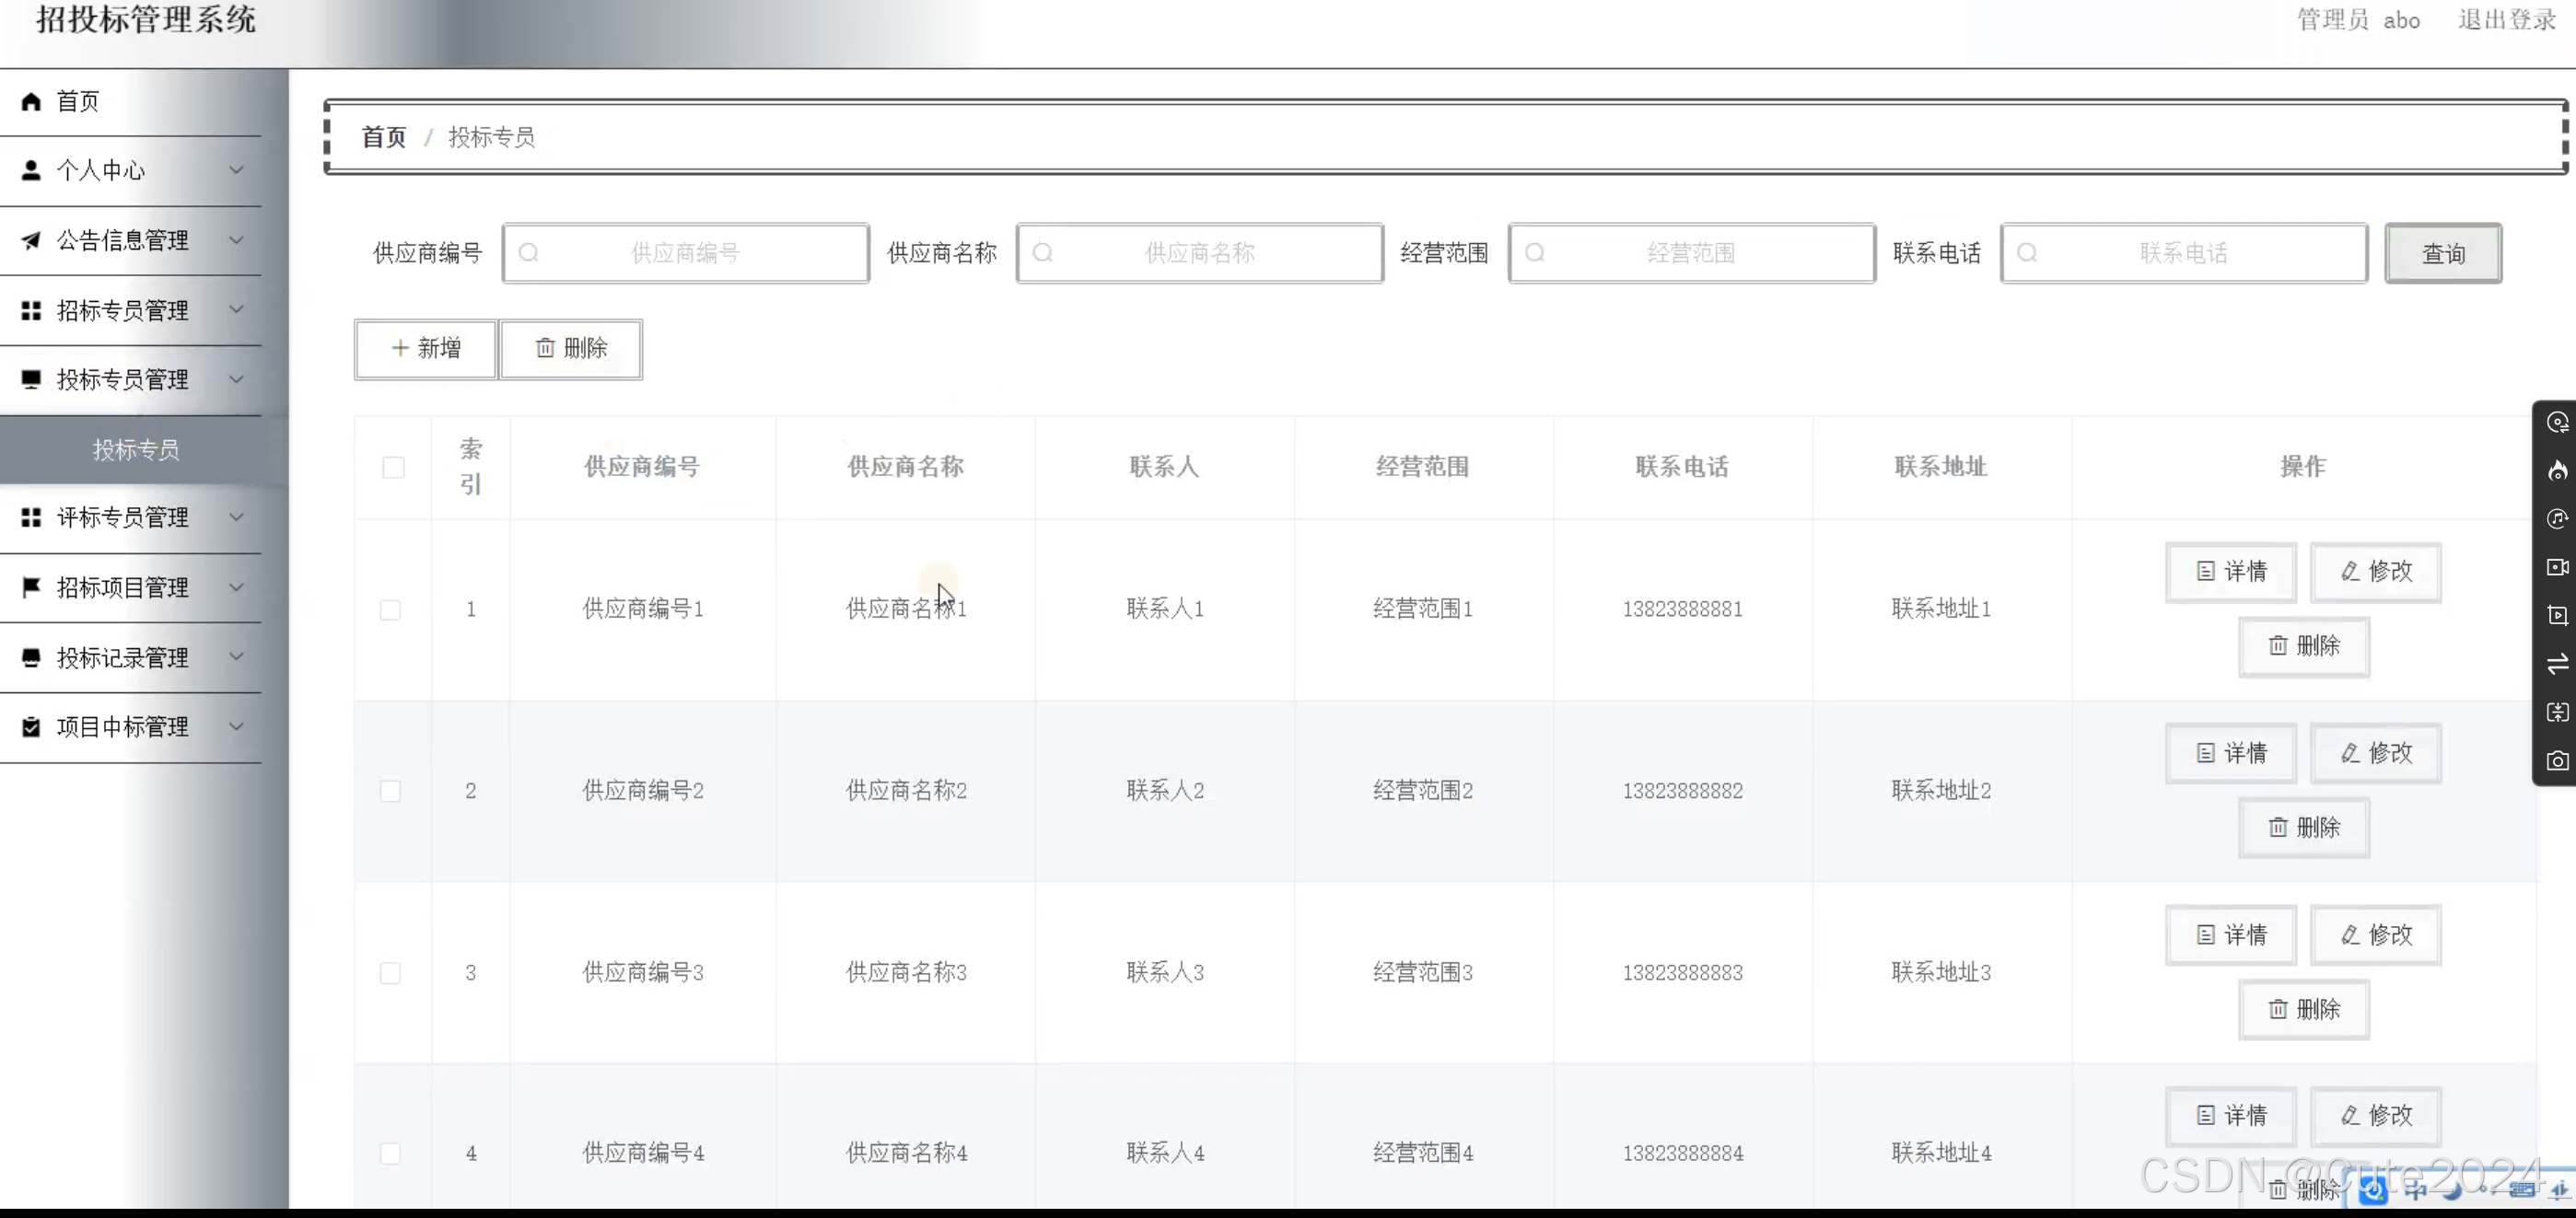Click the 查询 query button
Screen dimensions: 2576x1218
pos(2443,252)
